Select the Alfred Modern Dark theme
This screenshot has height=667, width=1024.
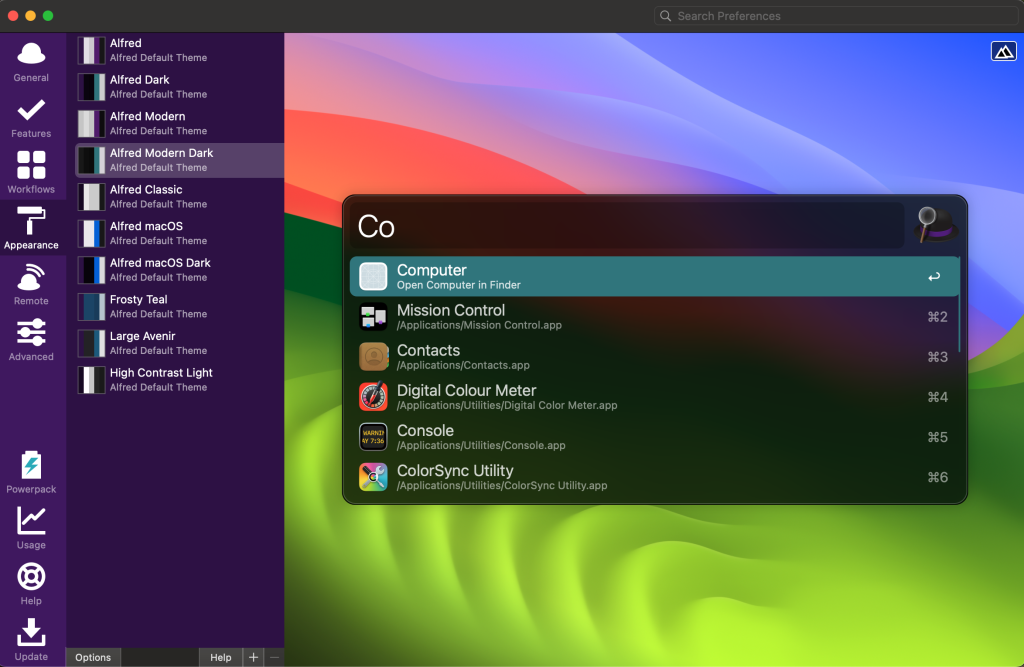tap(180, 160)
